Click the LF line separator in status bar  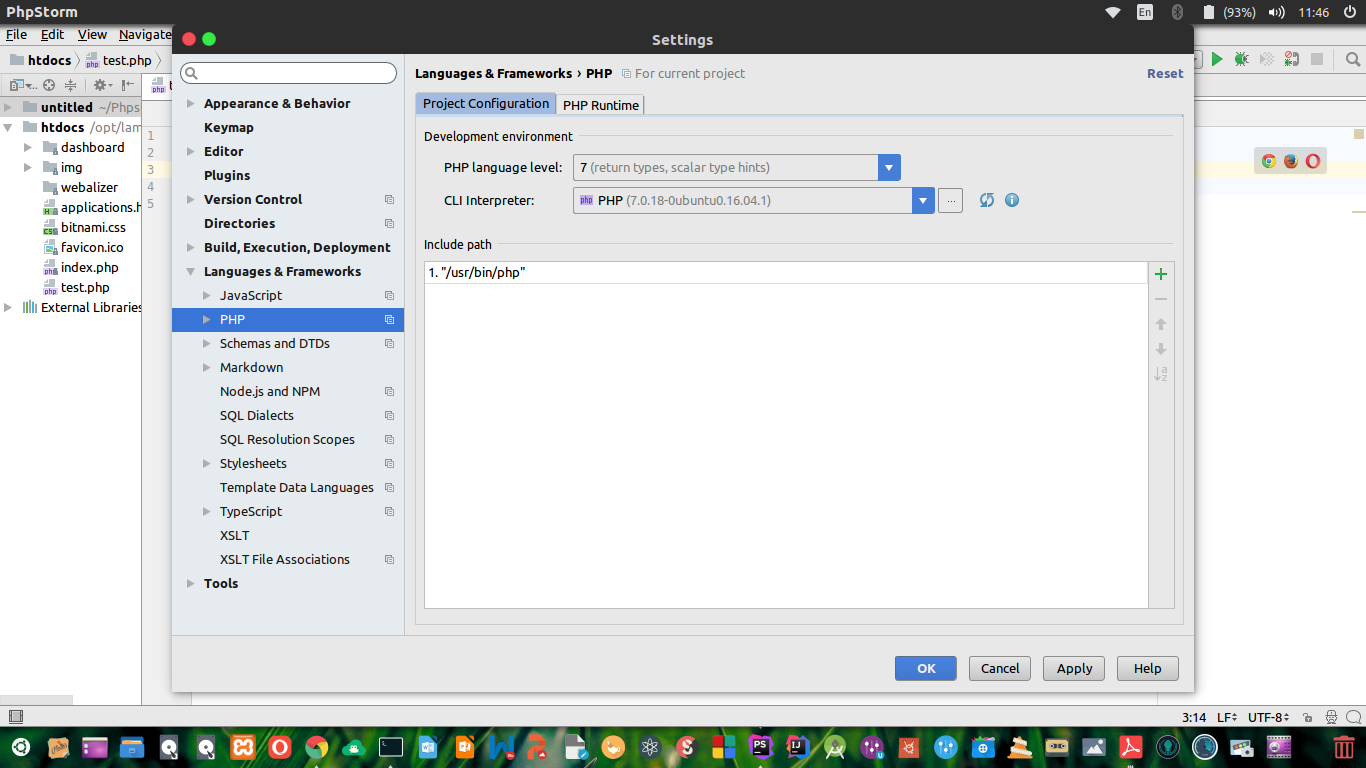(x=1227, y=717)
